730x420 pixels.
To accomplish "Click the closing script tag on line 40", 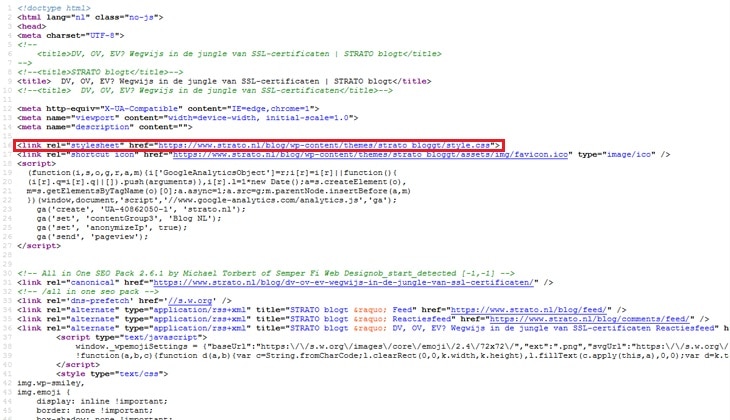I will click(78, 365).
